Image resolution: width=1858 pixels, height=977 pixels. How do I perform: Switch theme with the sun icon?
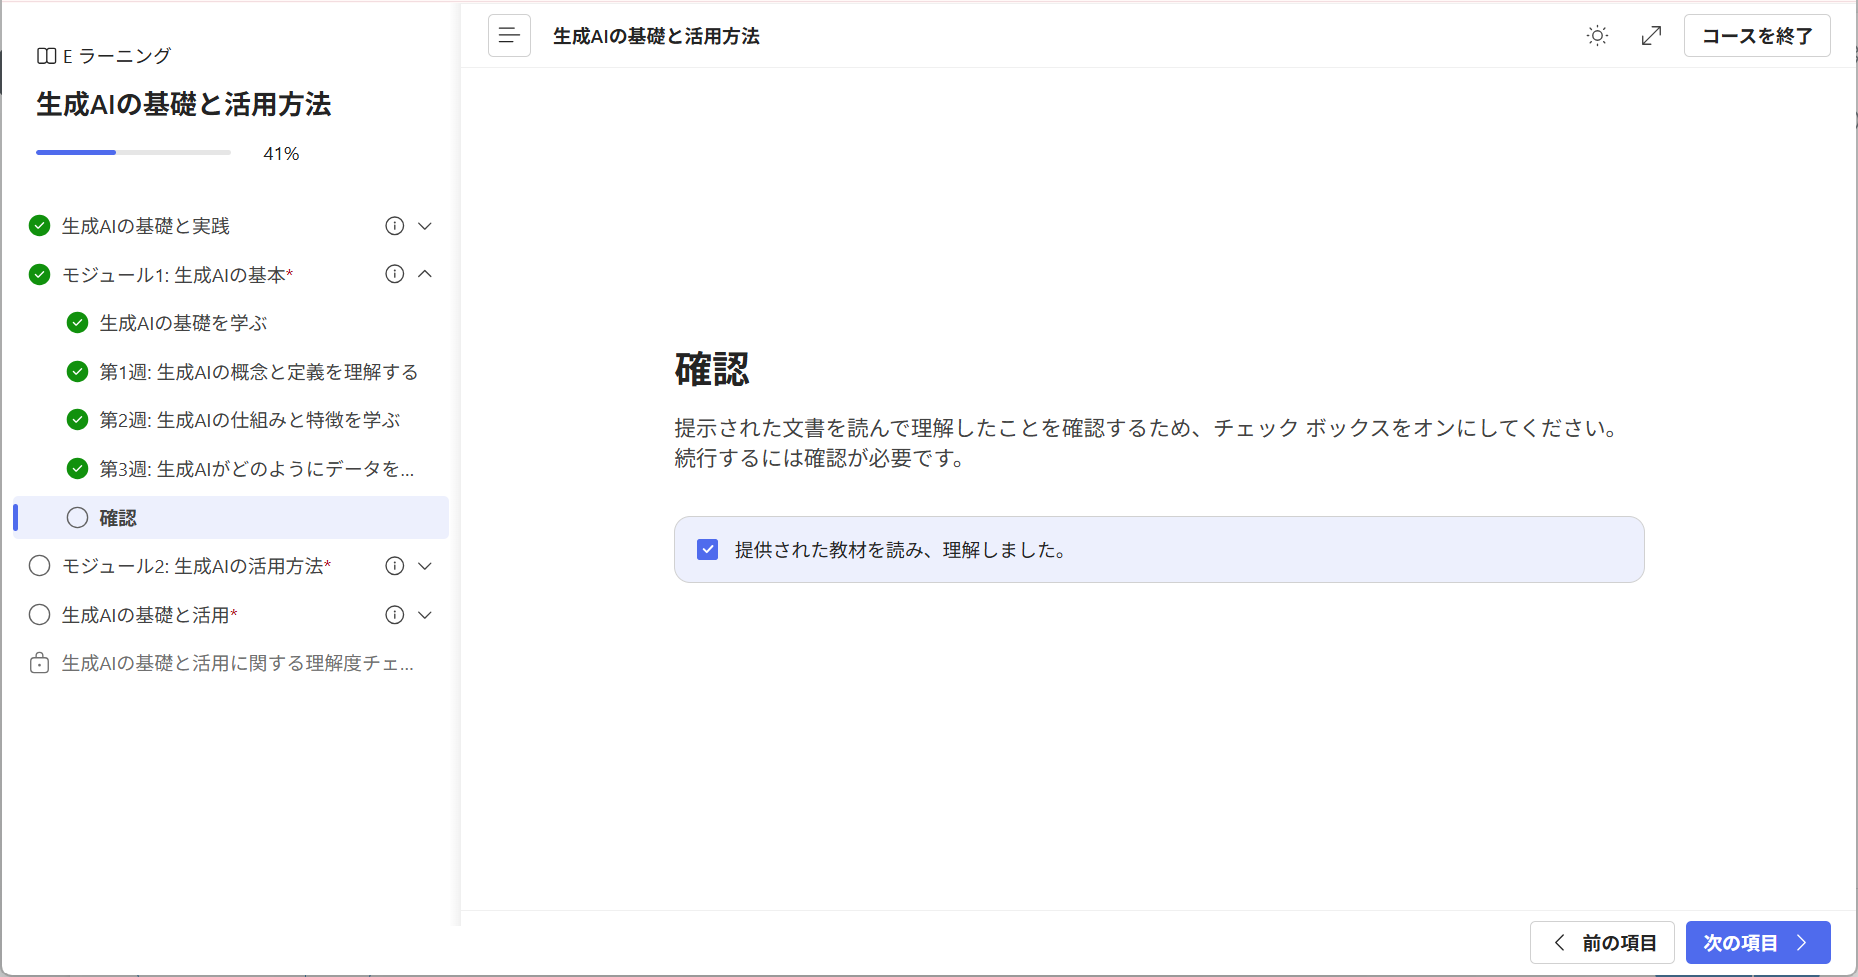pyautogui.click(x=1597, y=36)
